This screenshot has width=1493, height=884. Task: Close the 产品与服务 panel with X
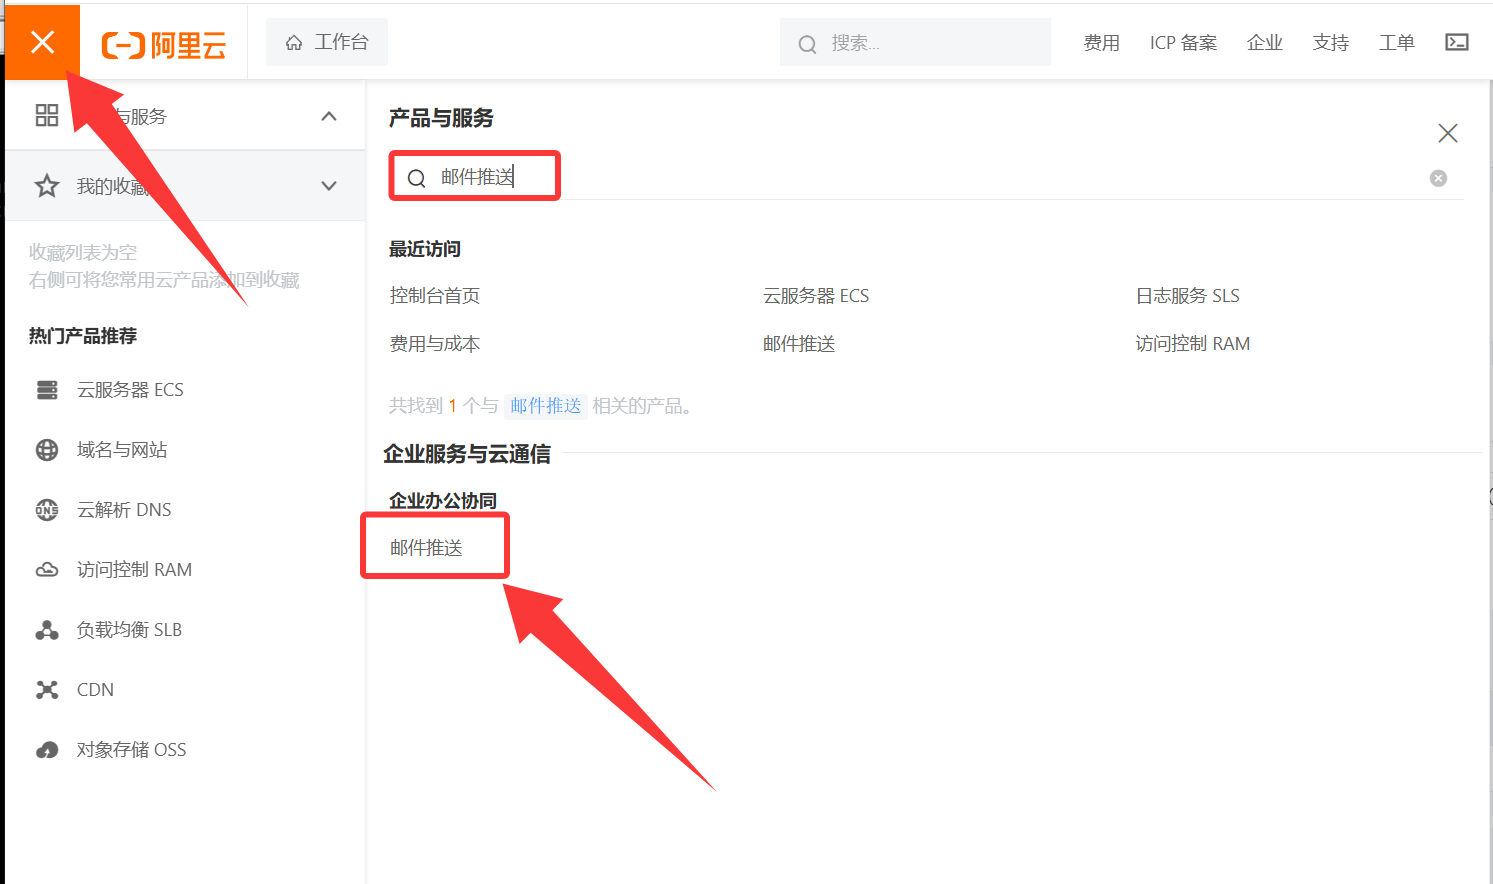[1447, 133]
